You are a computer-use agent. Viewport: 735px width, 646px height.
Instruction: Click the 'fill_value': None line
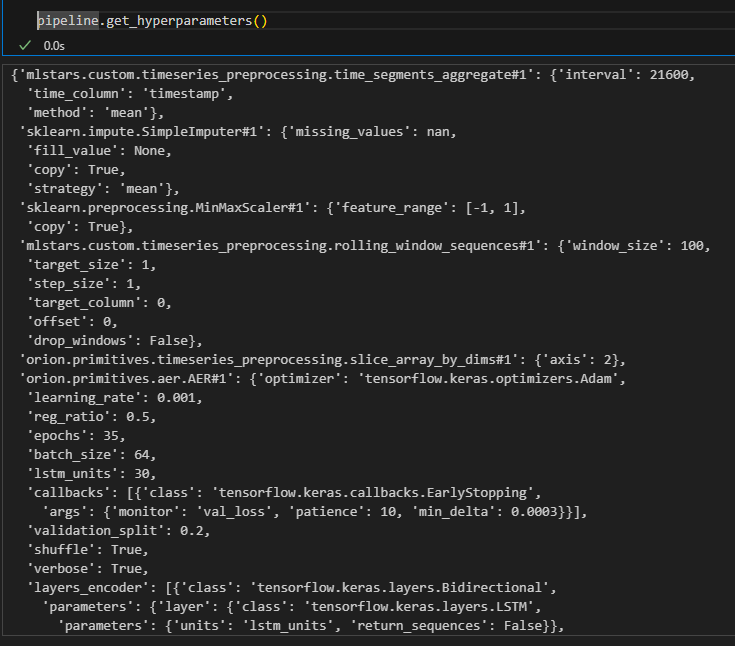(x=99, y=151)
